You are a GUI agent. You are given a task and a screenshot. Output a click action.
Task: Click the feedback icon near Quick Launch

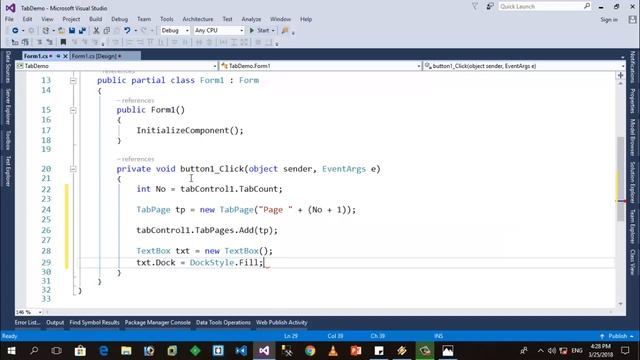click(x=489, y=7)
